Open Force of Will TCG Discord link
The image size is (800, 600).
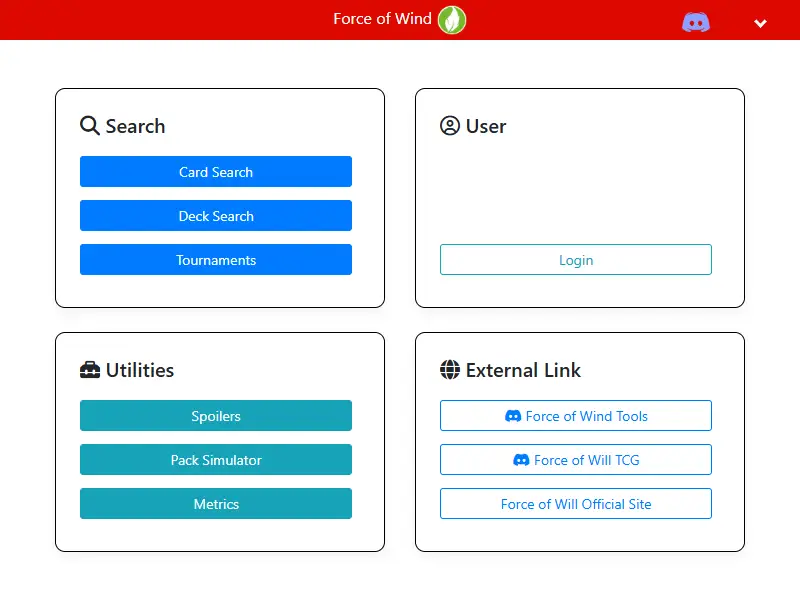point(576,459)
